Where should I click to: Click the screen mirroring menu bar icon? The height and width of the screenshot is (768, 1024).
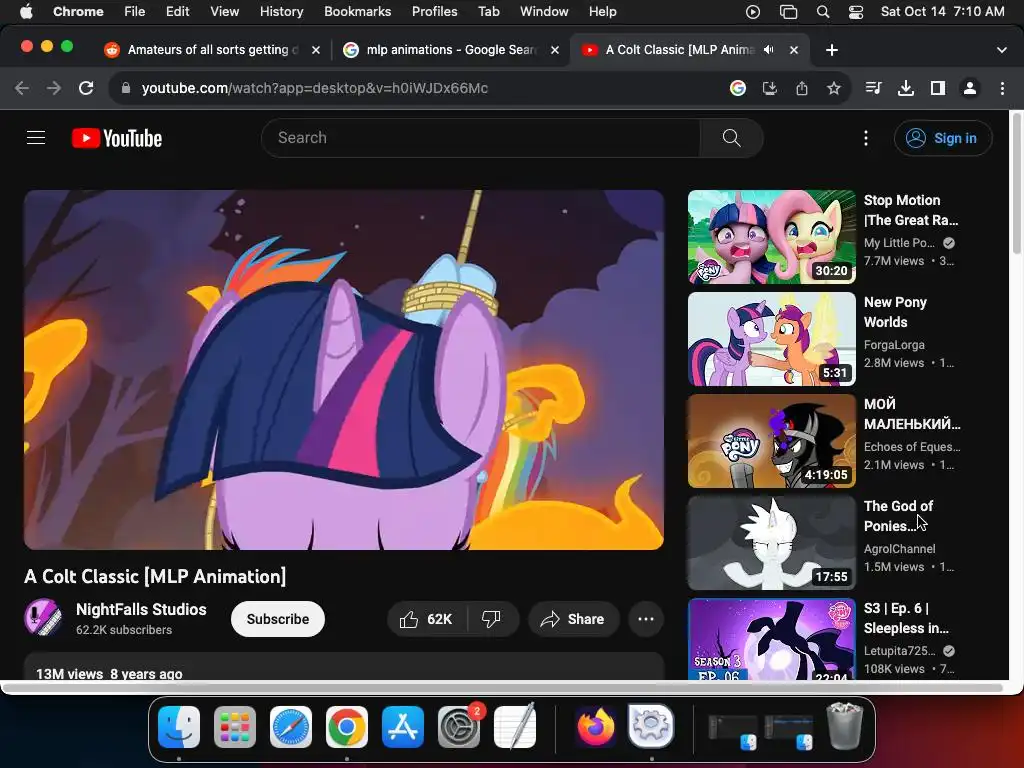coord(788,11)
